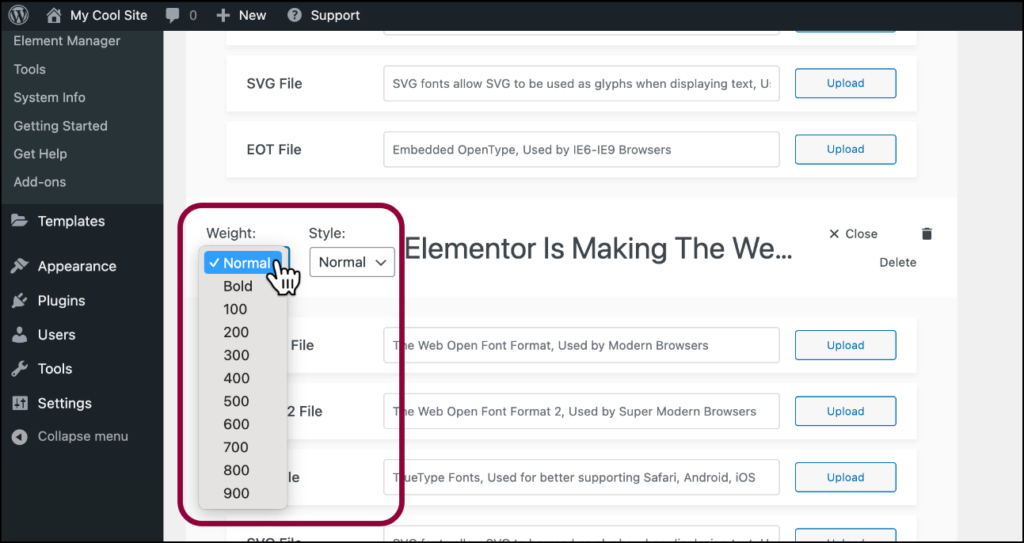Click the EOT File URL field

pyautogui.click(x=581, y=149)
